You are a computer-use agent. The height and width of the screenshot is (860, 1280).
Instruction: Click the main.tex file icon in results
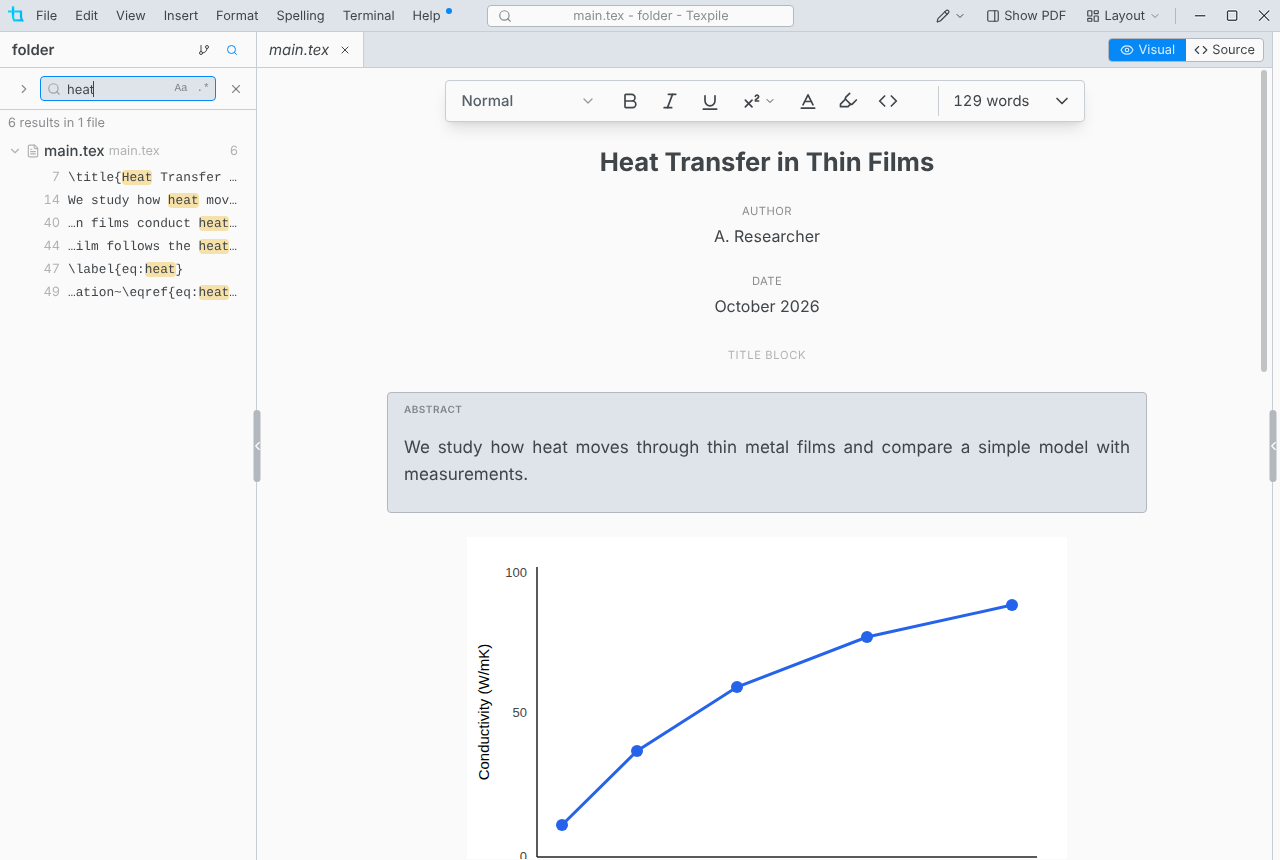(x=33, y=151)
